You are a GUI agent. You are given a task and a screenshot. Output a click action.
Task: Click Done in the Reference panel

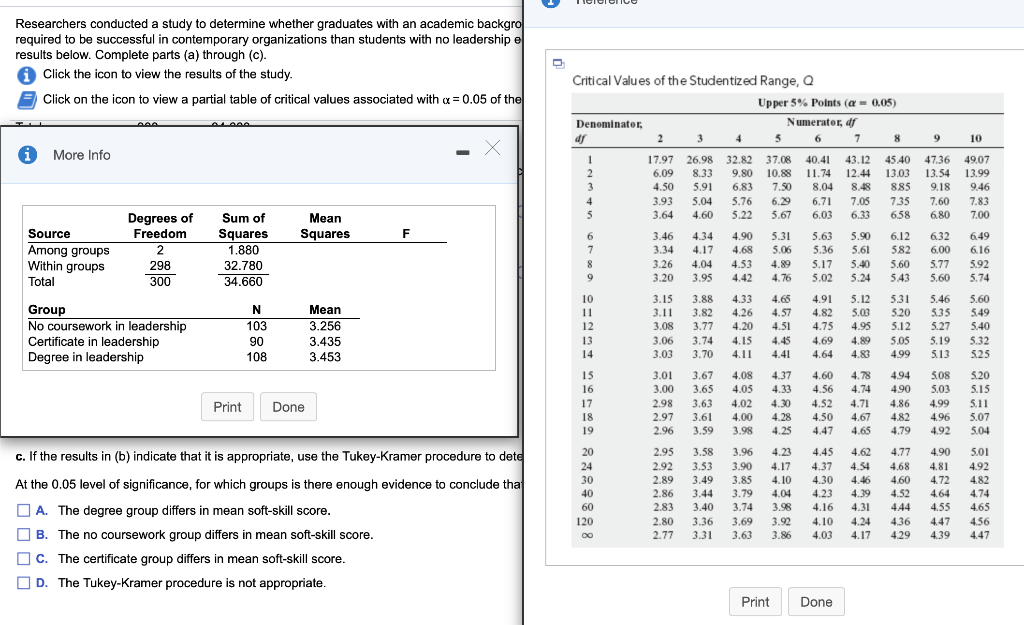coord(816,601)
